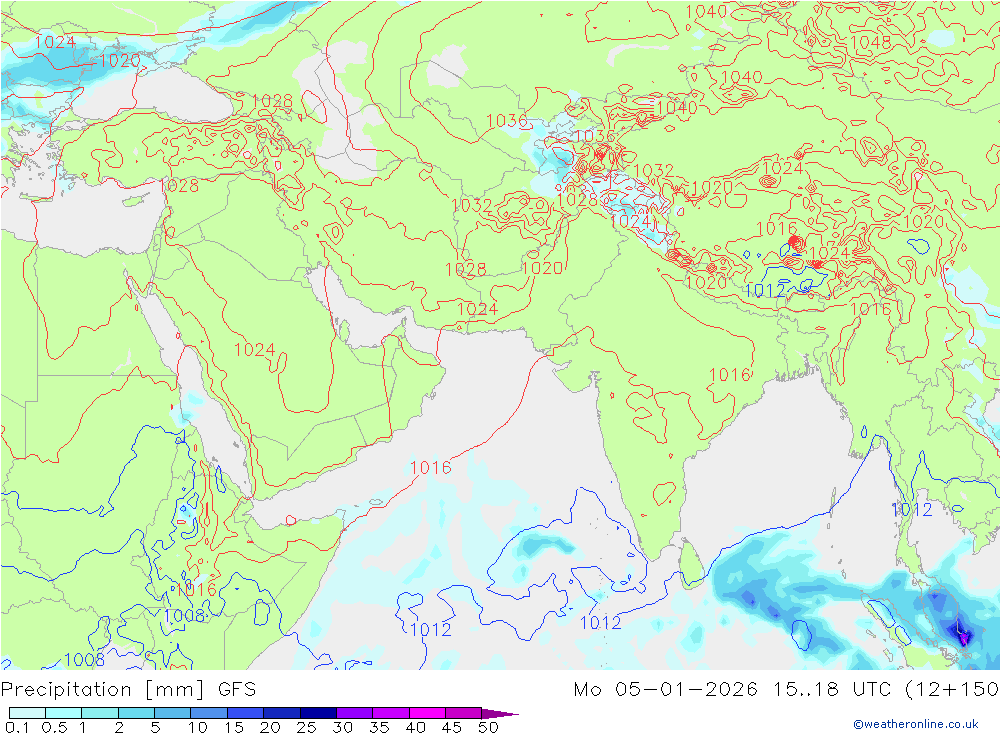The image size is (1000, 733).
Task: Select the swatch between 15 and 20
Action: click(x=246, y=713)
